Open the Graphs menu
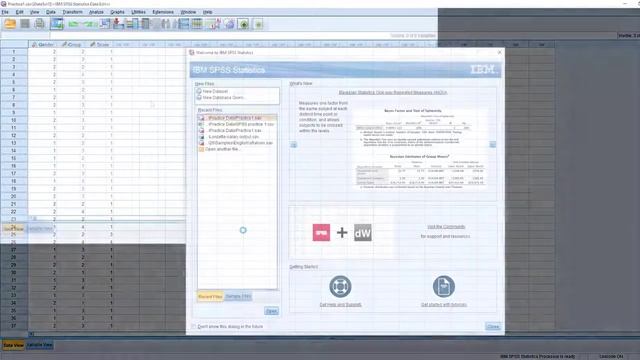 pyautogui.click(x=117, y=12)
